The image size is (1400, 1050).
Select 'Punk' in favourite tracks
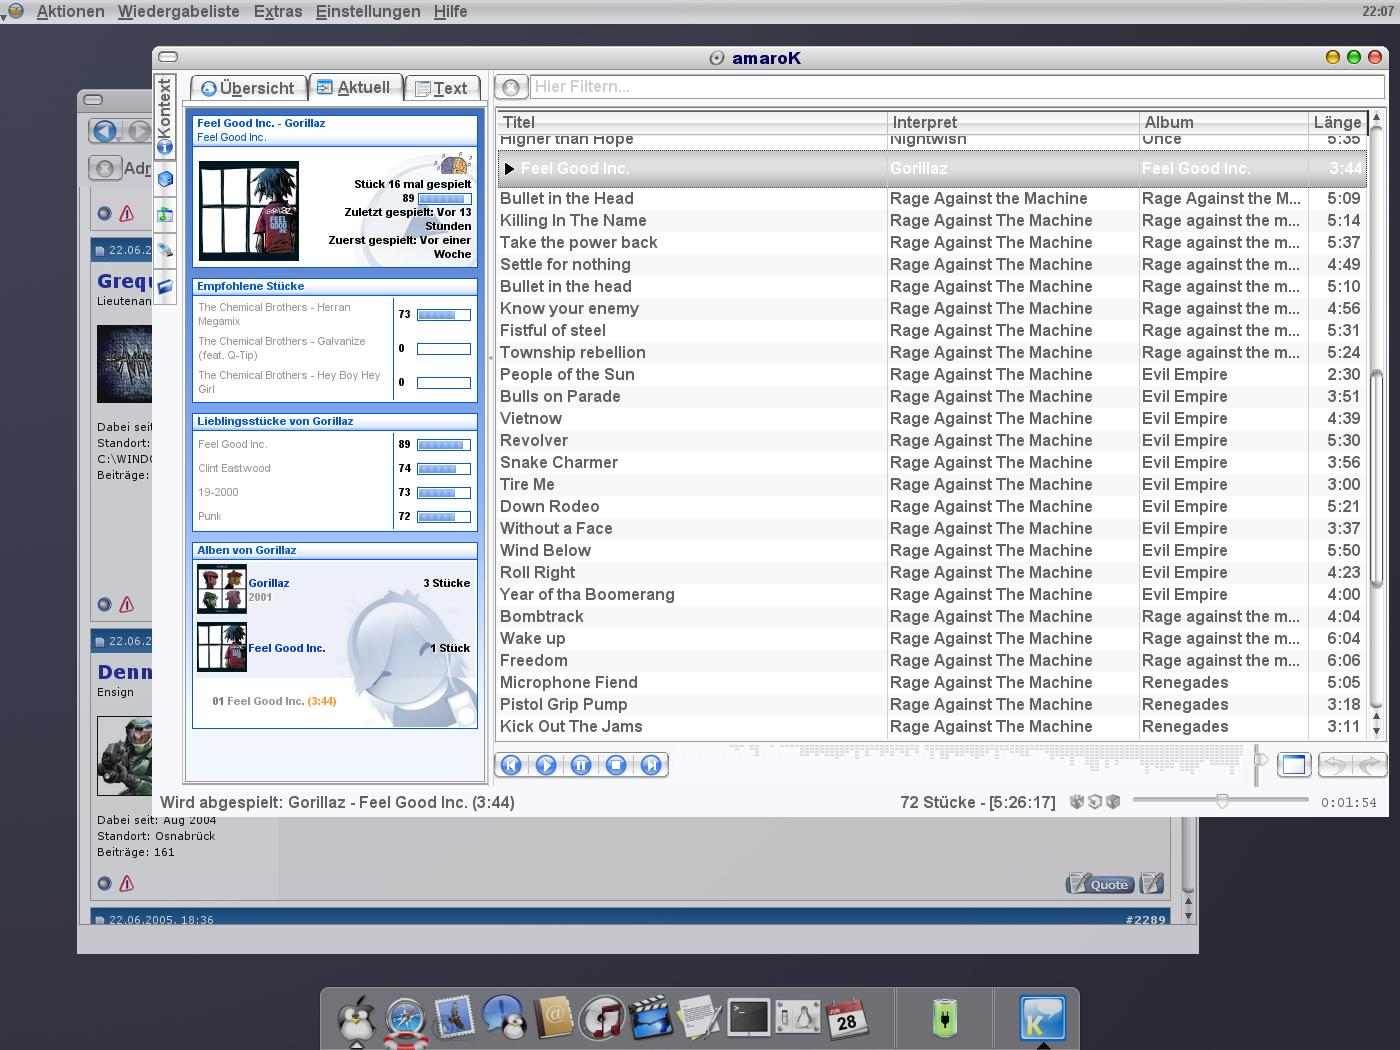click(210, 516)
